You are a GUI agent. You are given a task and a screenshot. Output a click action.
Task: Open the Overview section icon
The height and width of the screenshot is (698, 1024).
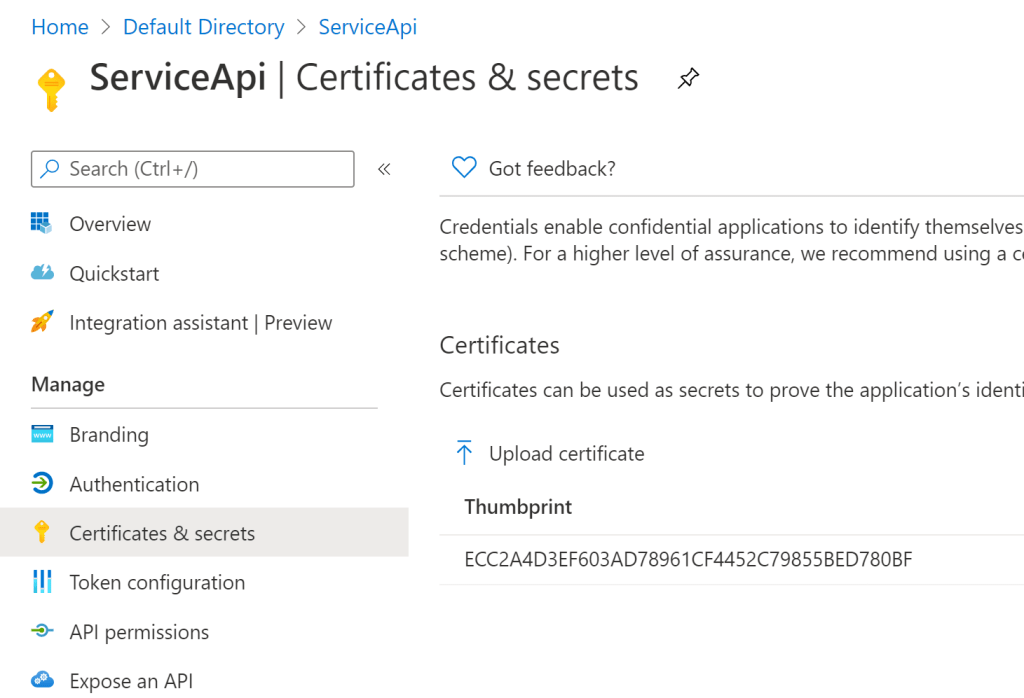point(45,223)
